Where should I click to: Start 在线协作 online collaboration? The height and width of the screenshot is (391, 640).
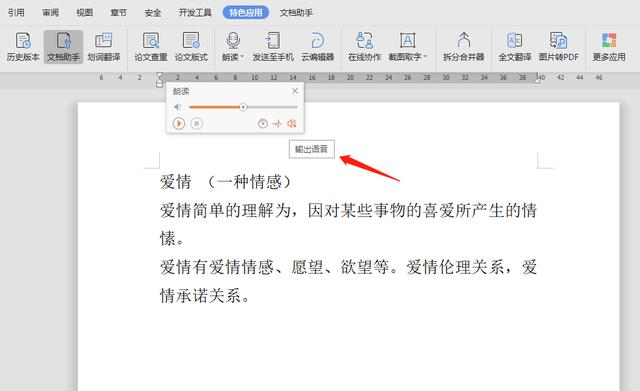(x=364, y=47)
